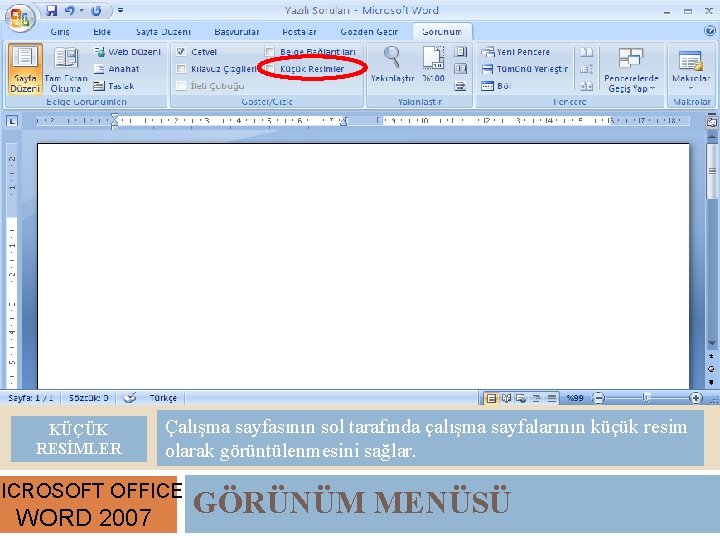
Task: Enable the Kılavuz Çizgileri checkbox
Action: click(181, 69)
